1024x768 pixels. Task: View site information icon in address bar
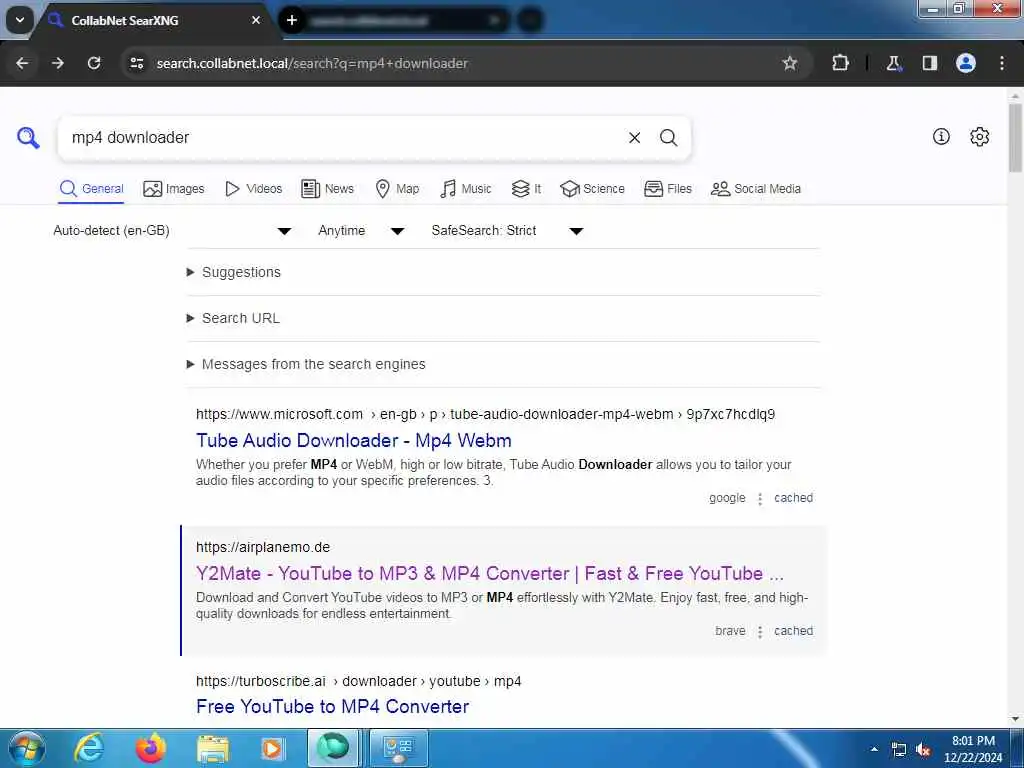point(137,63)
